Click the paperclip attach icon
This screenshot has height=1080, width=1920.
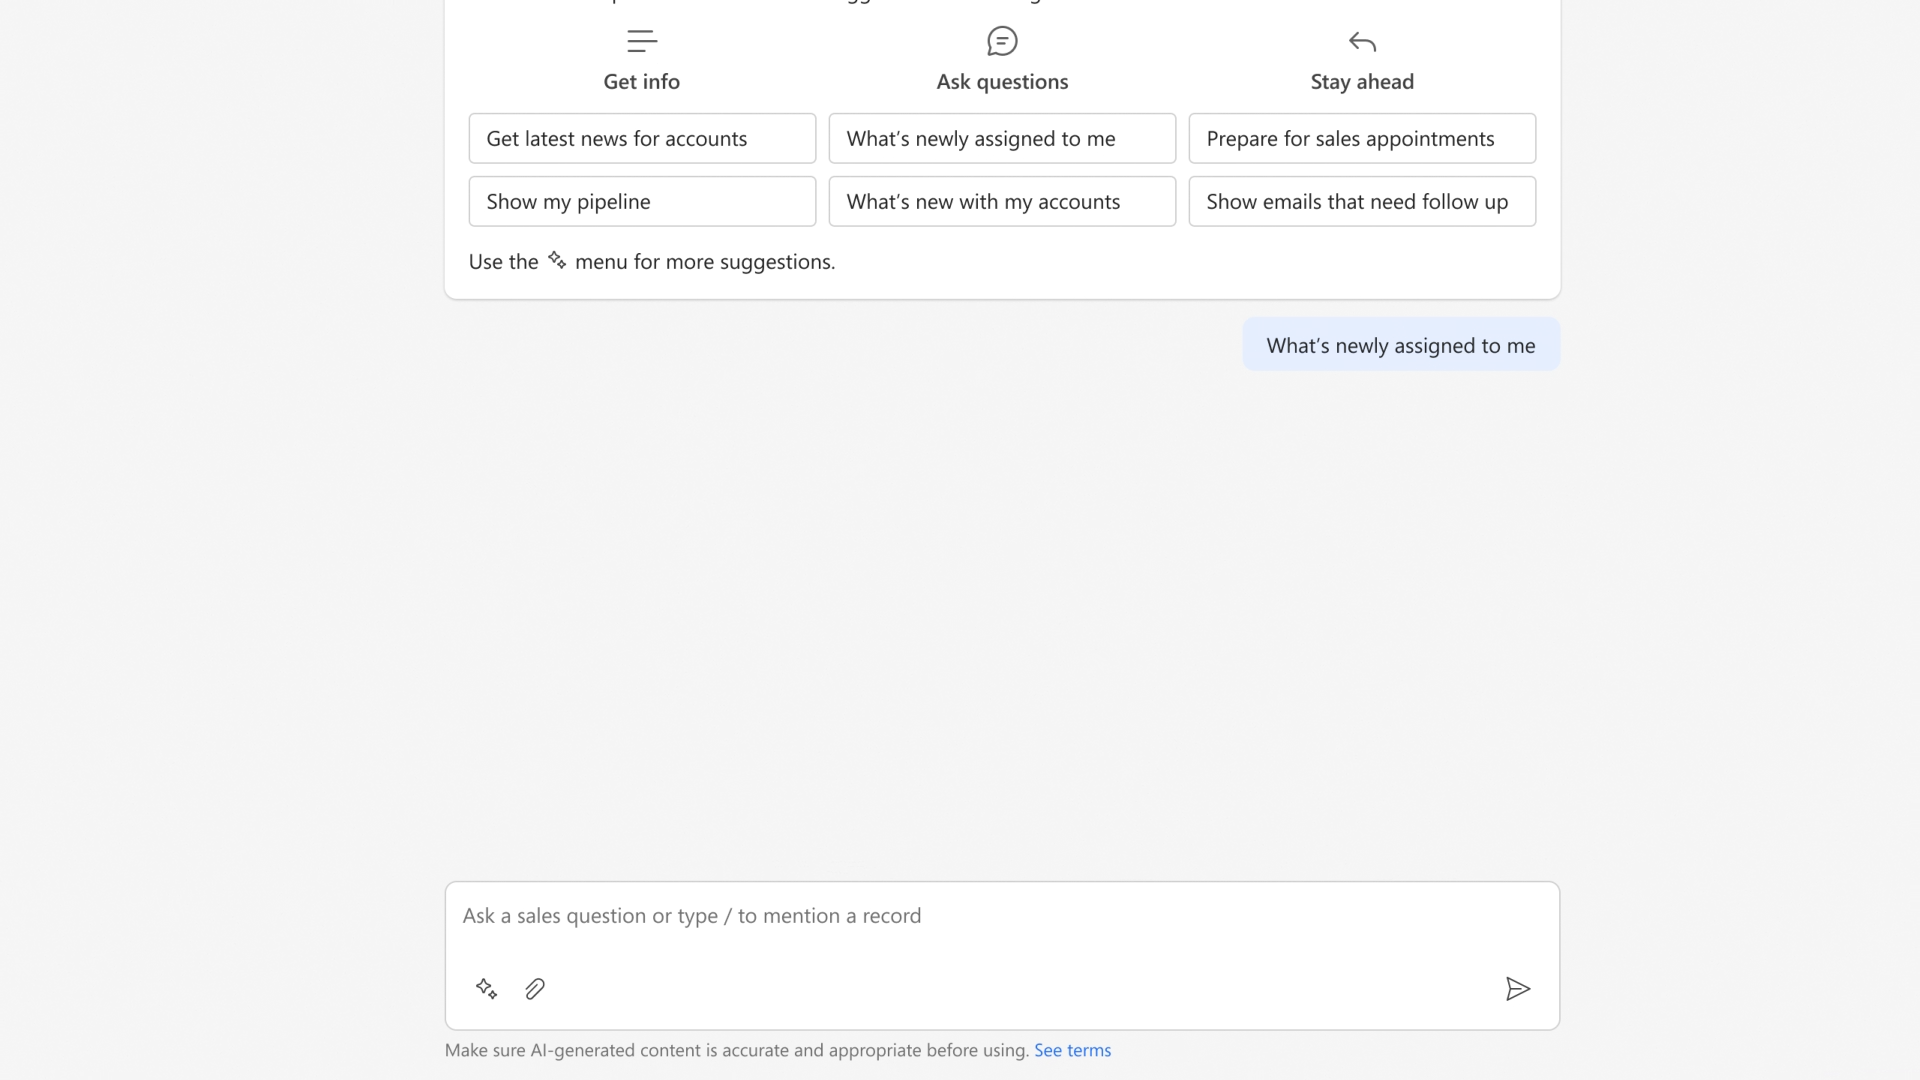coord(535,989)
